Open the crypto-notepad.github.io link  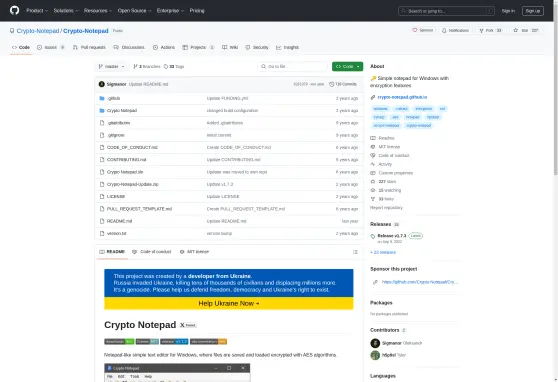402,97
